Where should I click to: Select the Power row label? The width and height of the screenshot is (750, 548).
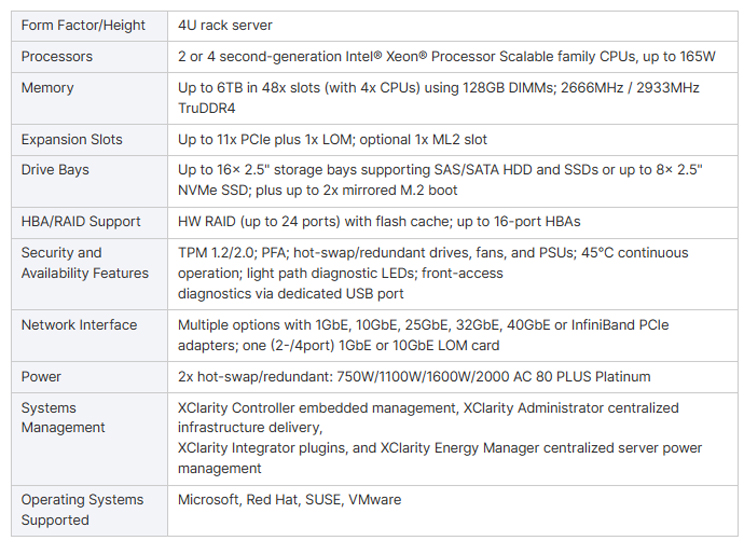41,377
